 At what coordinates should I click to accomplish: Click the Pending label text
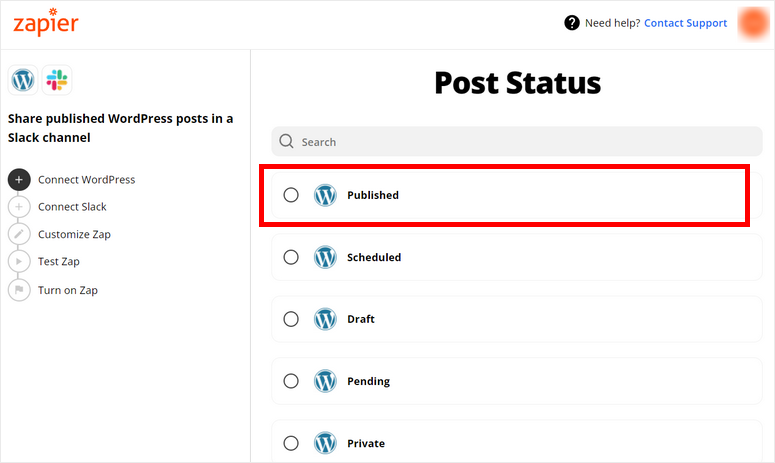(368, 381)
